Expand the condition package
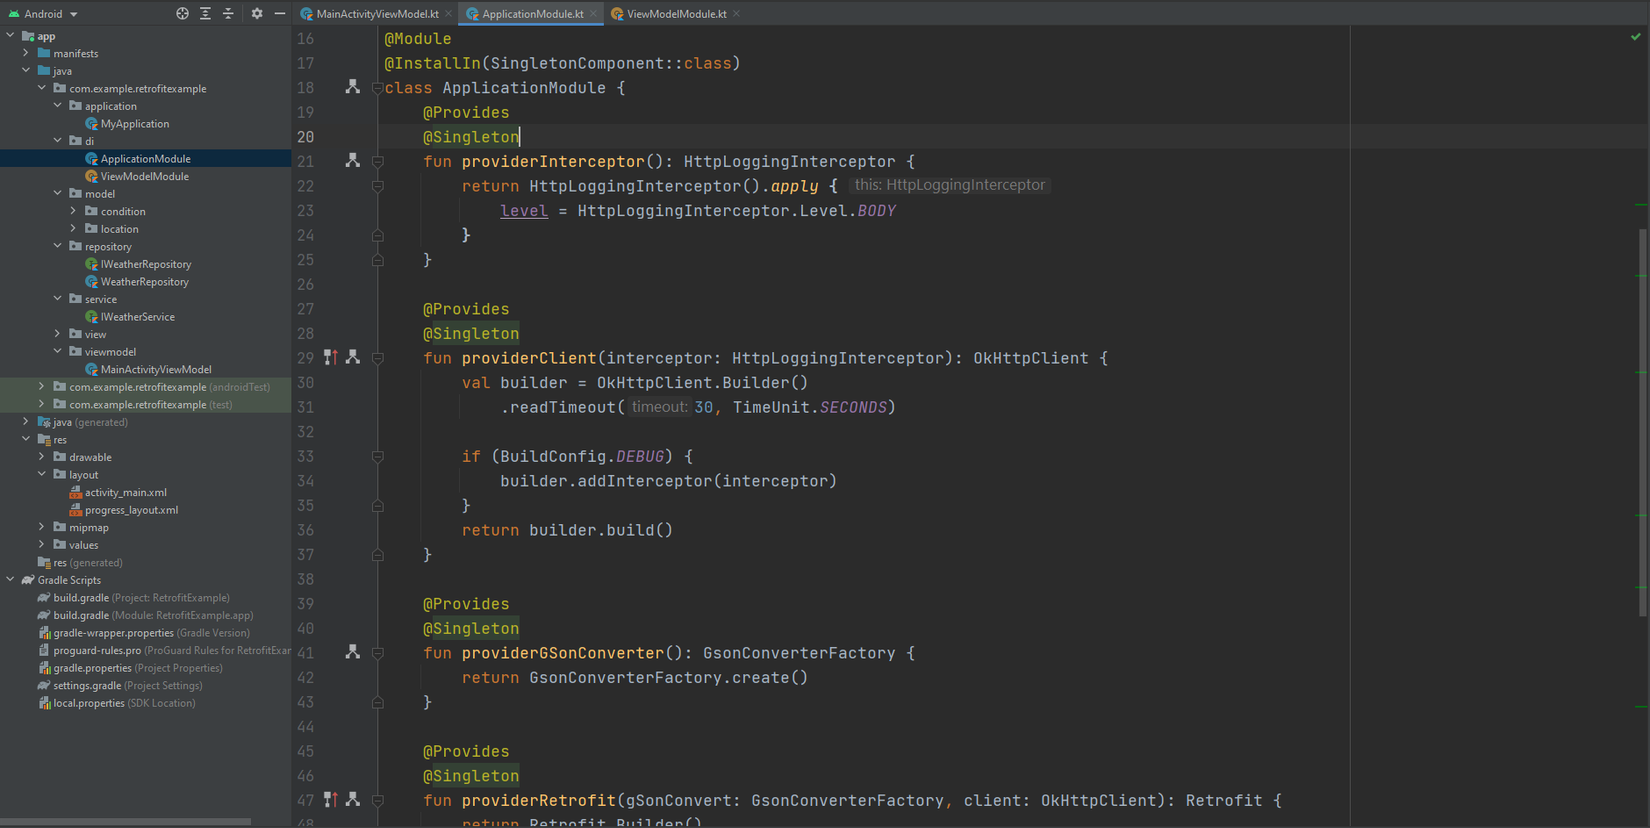This screenshot has height=828, width=1650. [73, 211]
